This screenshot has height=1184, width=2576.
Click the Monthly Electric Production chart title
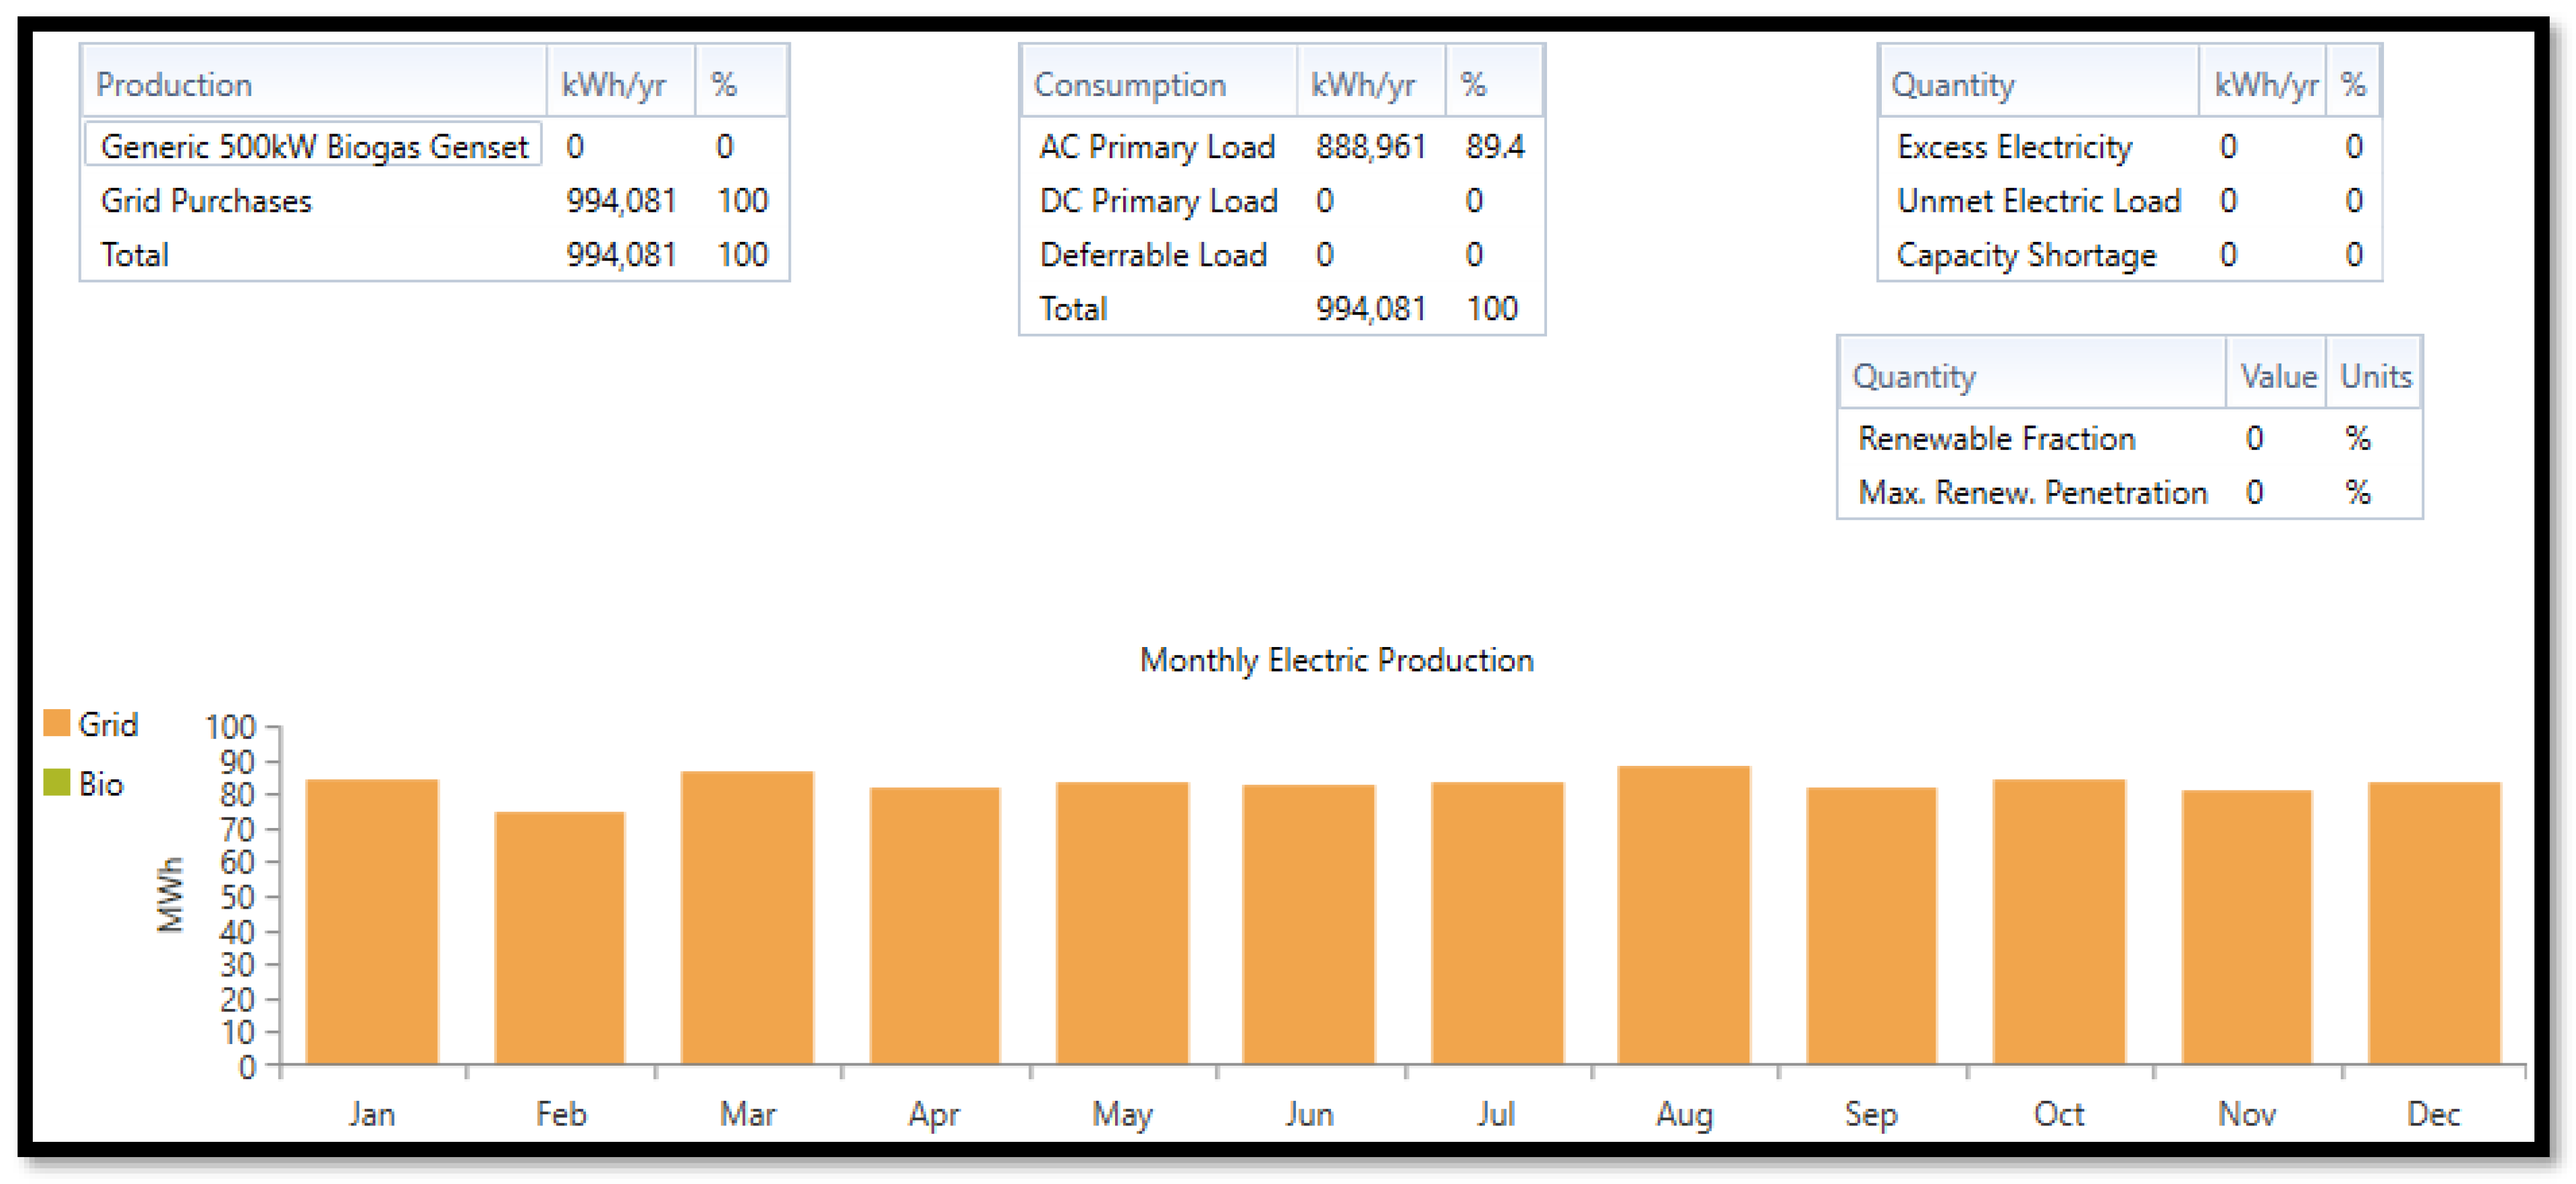tap(1336, 660)
